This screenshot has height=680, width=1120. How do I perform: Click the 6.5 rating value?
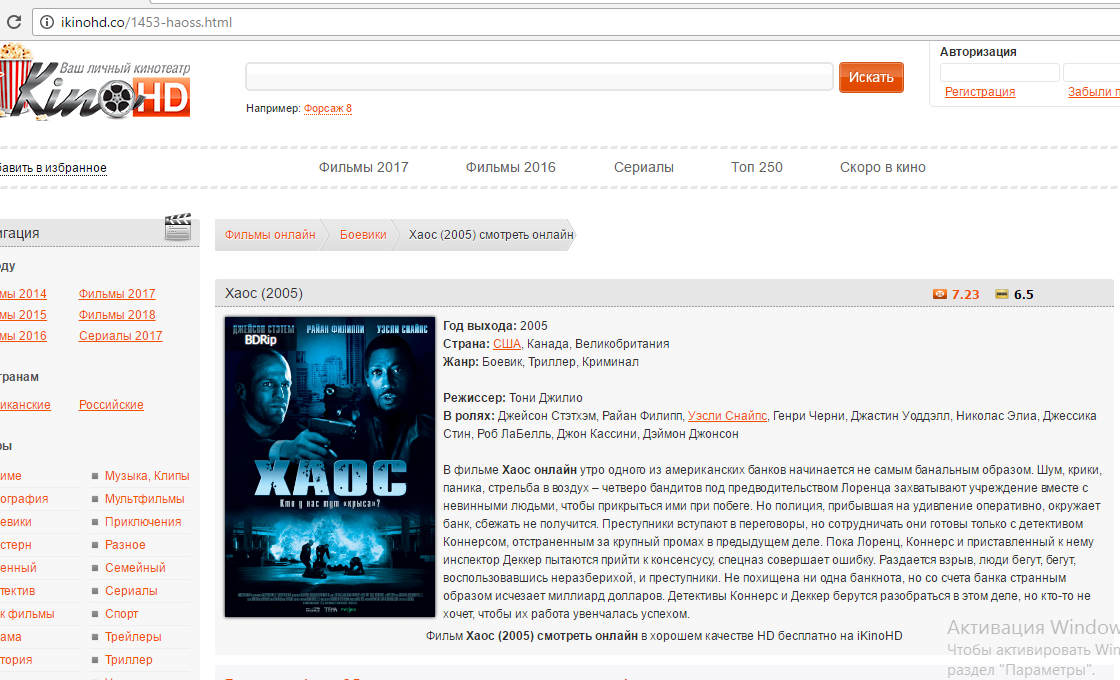tap(1024, 294)
